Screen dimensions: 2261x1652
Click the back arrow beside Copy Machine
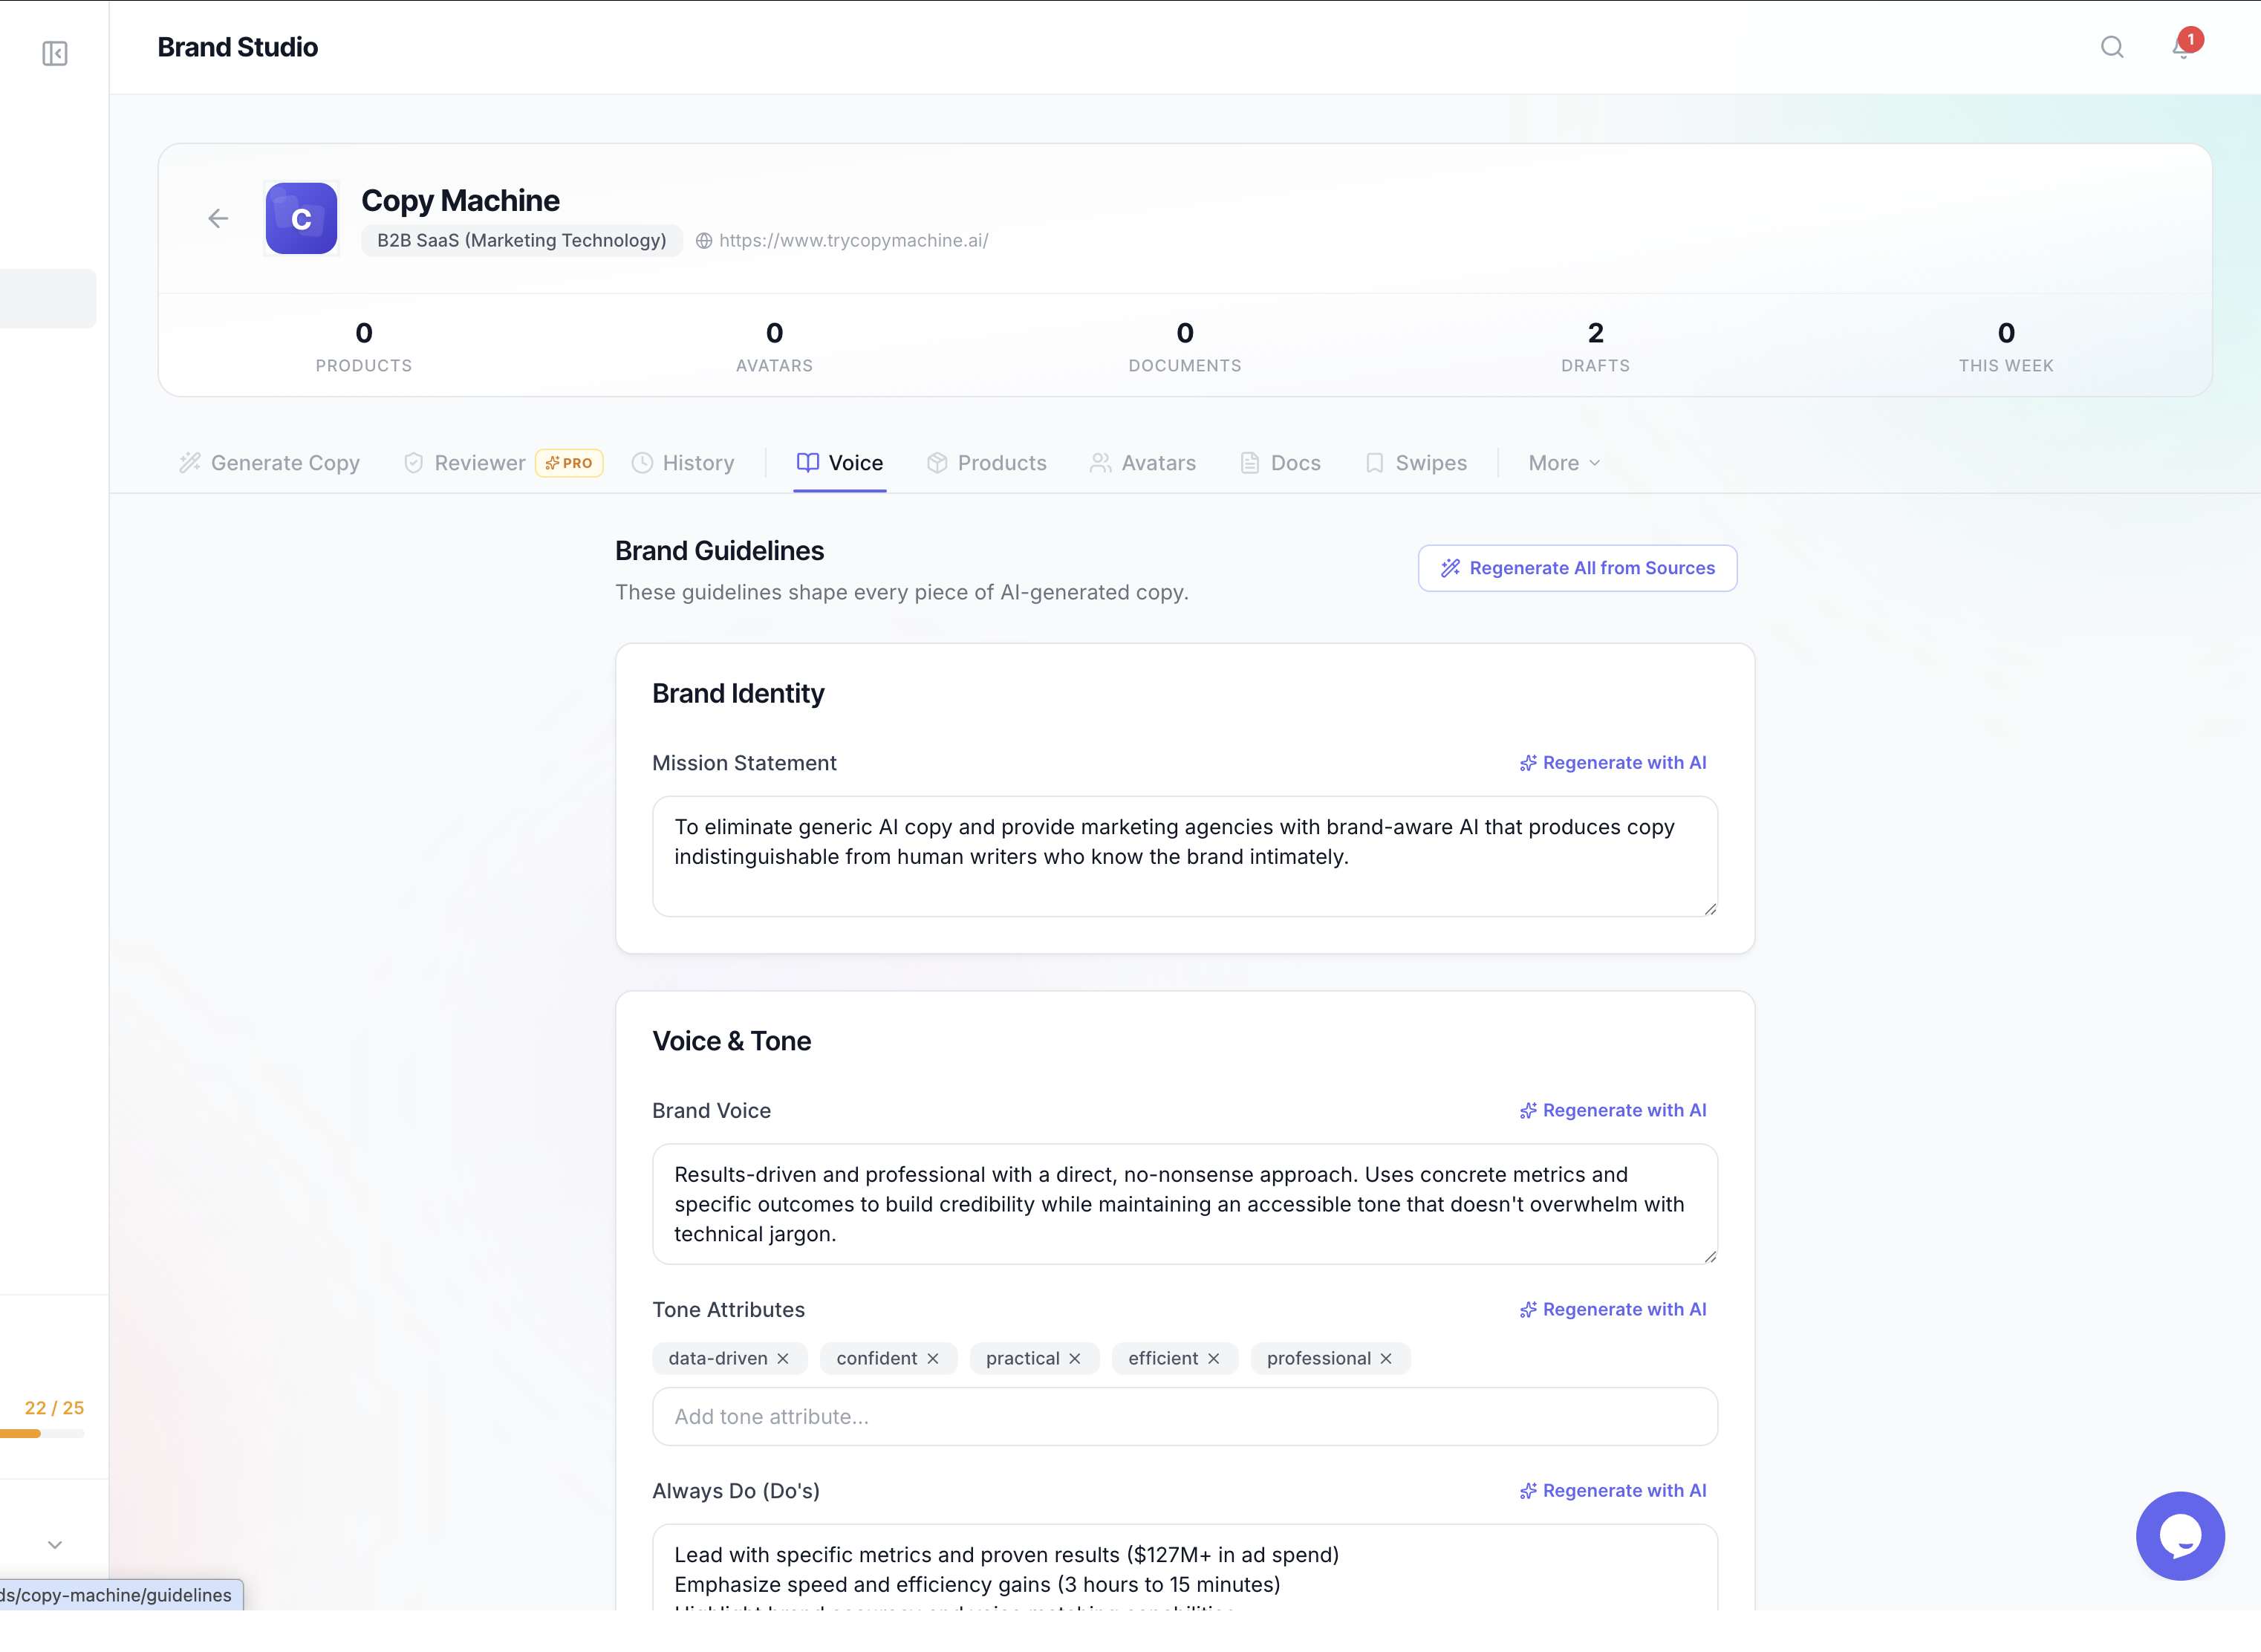coord(218,218)
